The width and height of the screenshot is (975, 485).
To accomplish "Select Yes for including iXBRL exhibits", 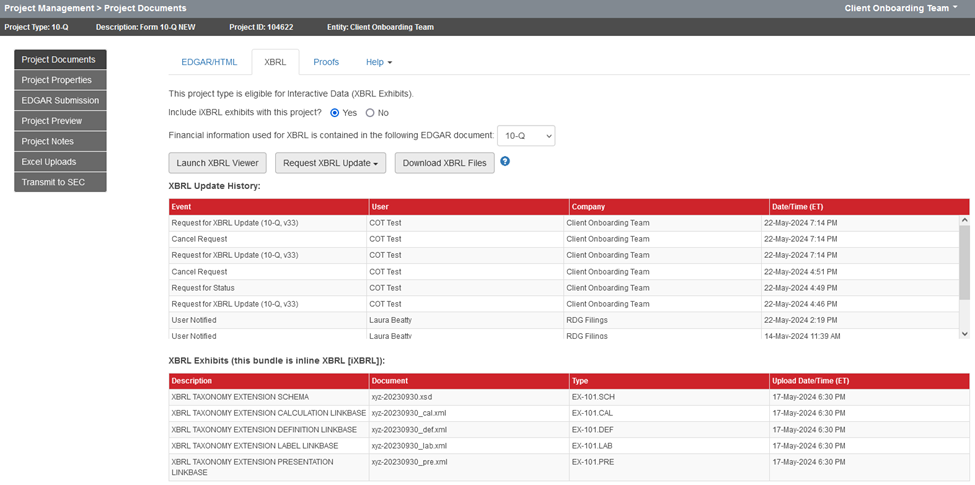I will pos(335,113).
